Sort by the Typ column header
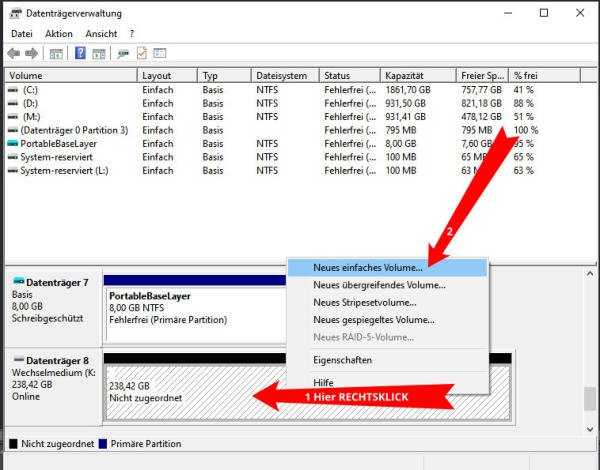This screenshot has width=600, height=470. click(224, 75)
